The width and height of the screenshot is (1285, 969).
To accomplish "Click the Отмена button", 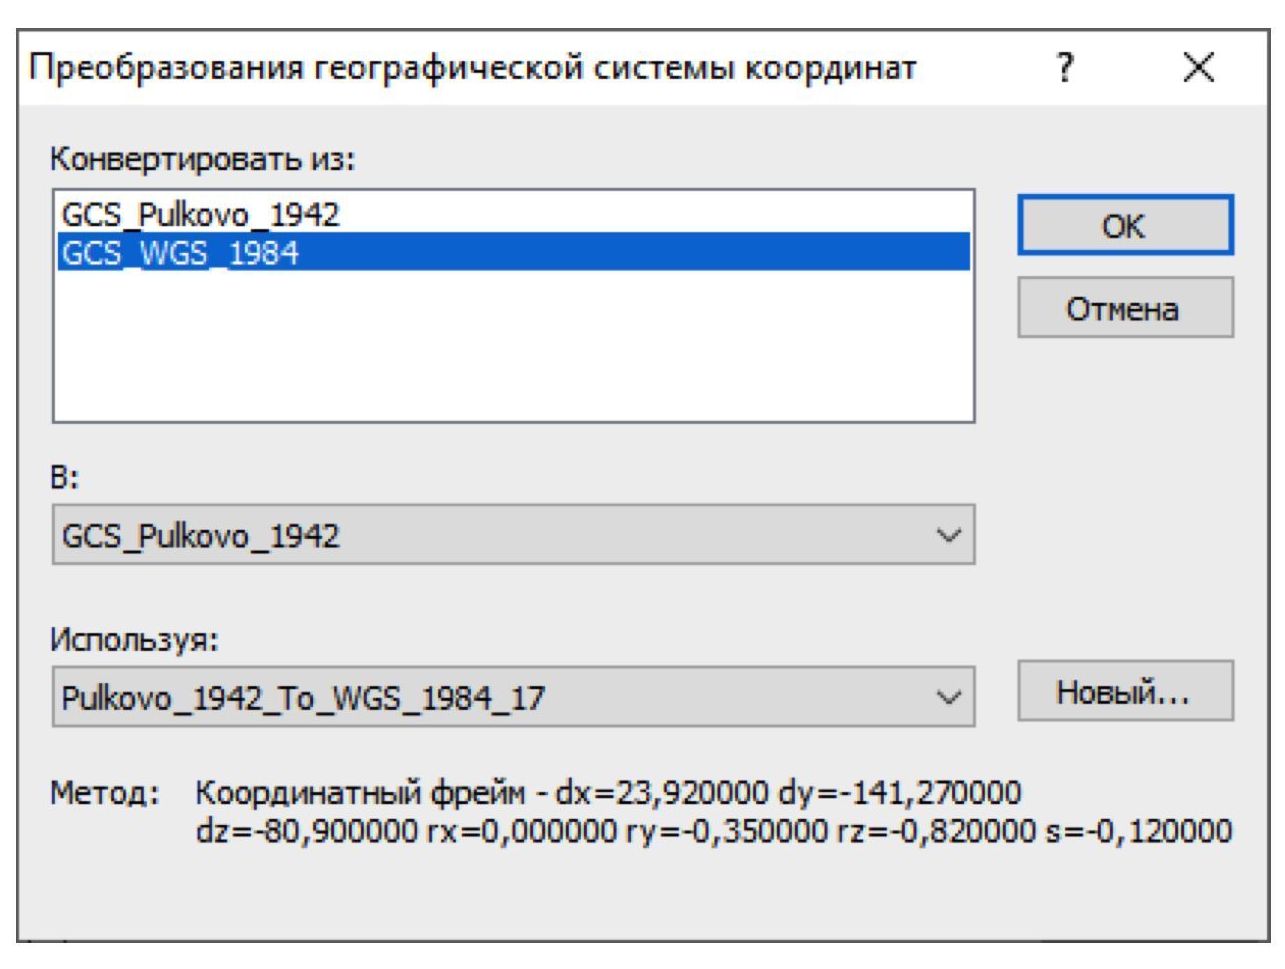I will 1124,308.
